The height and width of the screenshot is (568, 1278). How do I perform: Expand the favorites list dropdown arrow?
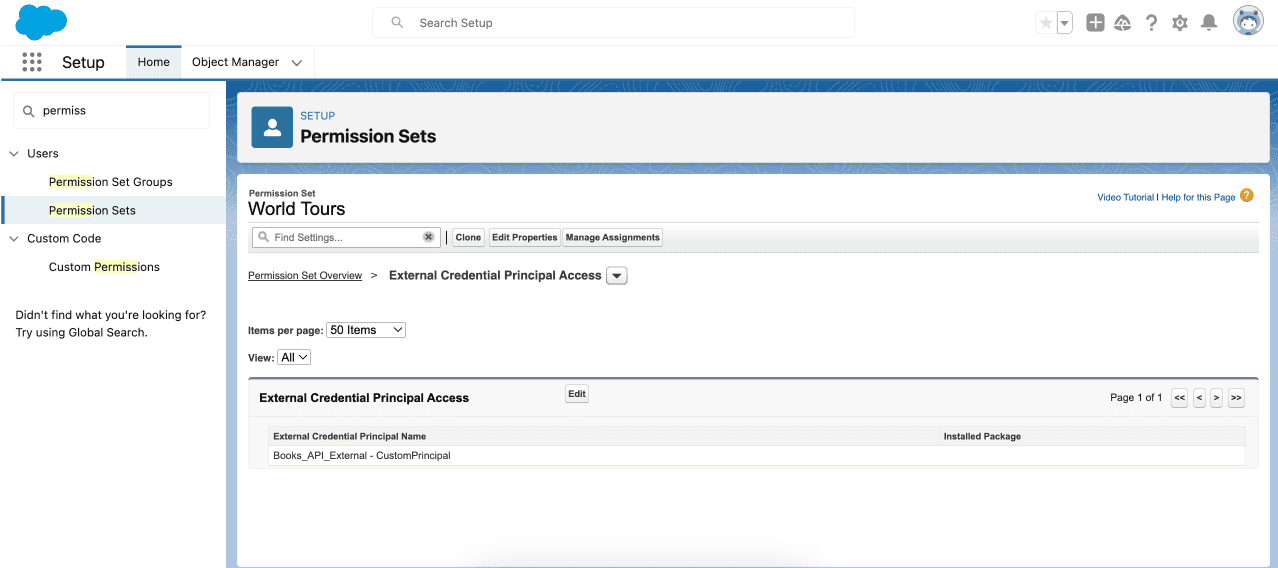coord(1065,23)
